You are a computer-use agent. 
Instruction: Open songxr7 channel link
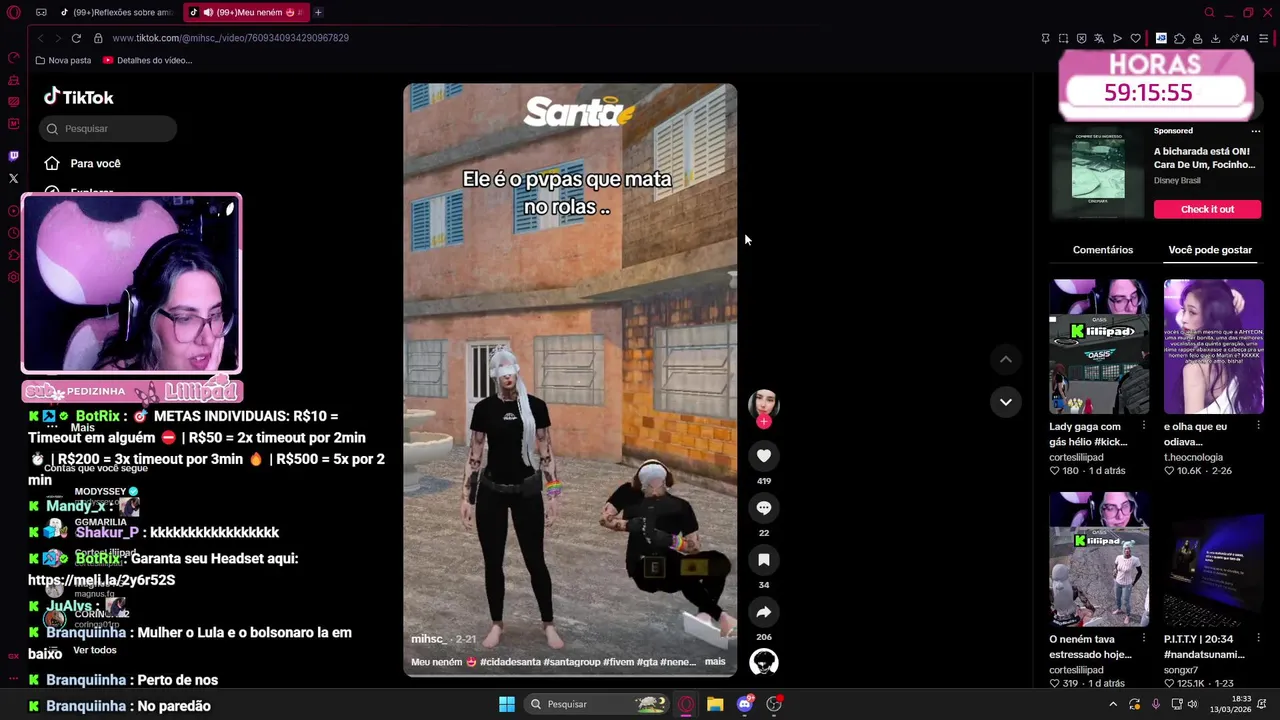pyautogui.click(x=1181, y=670)
